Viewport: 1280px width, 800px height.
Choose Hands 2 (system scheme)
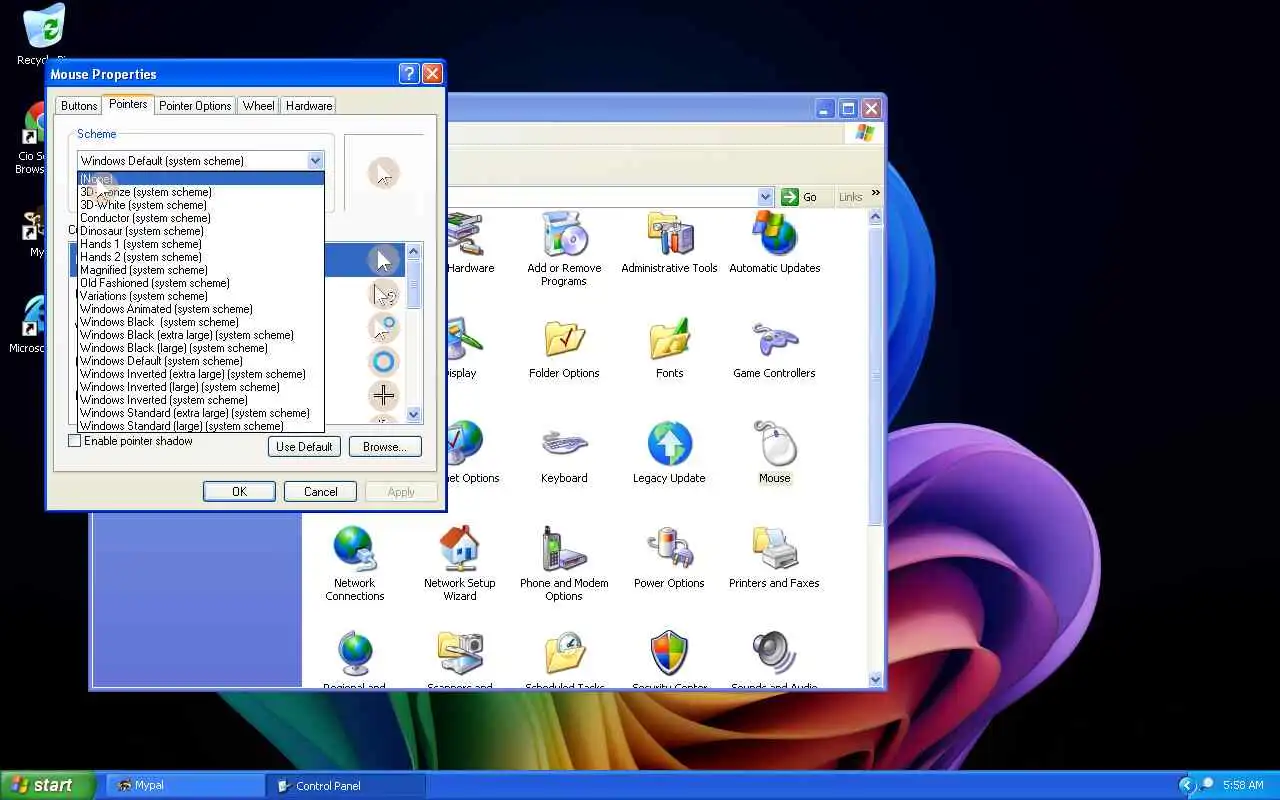click(201, 257)
